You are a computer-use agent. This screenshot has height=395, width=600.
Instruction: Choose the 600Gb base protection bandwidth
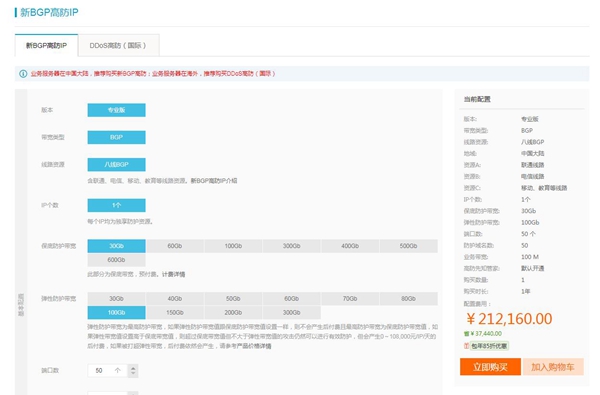[x=116, y=260]
